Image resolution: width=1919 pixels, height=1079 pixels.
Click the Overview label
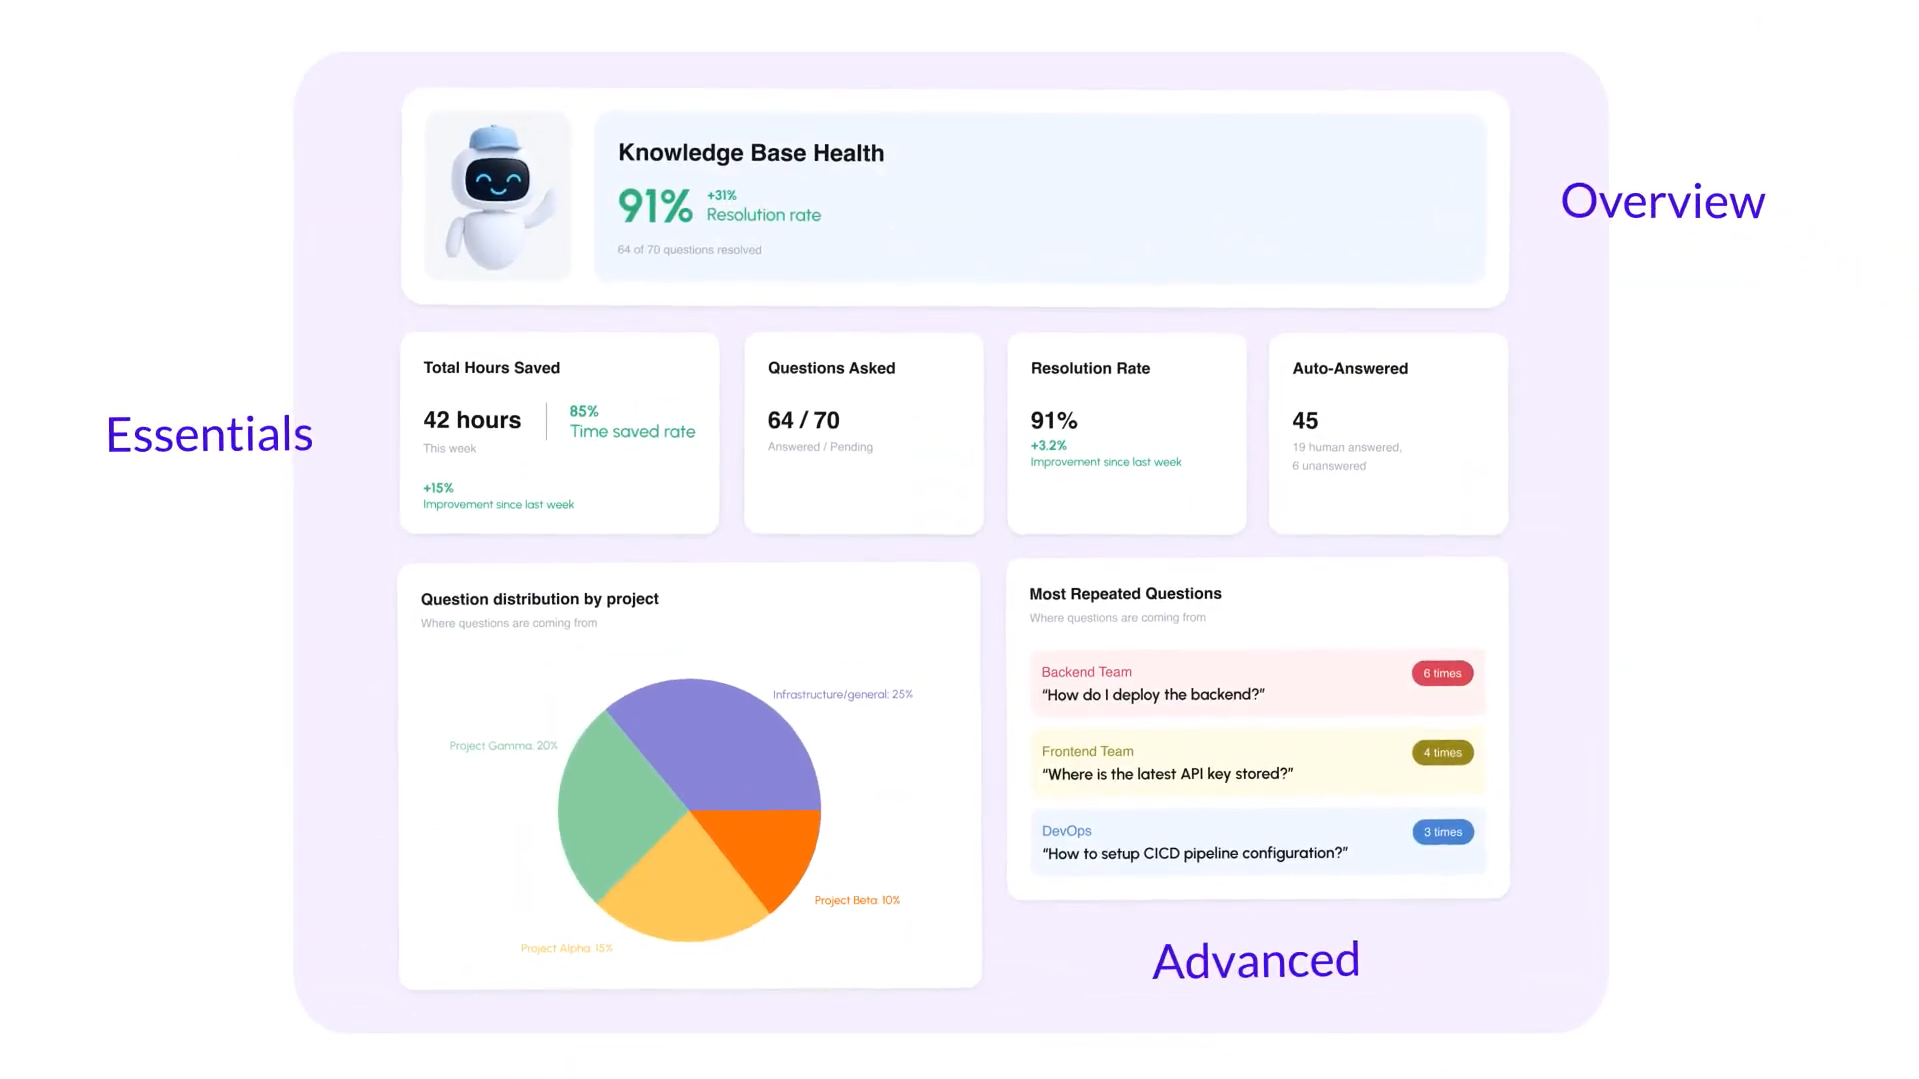click(x=1662, y=202)
